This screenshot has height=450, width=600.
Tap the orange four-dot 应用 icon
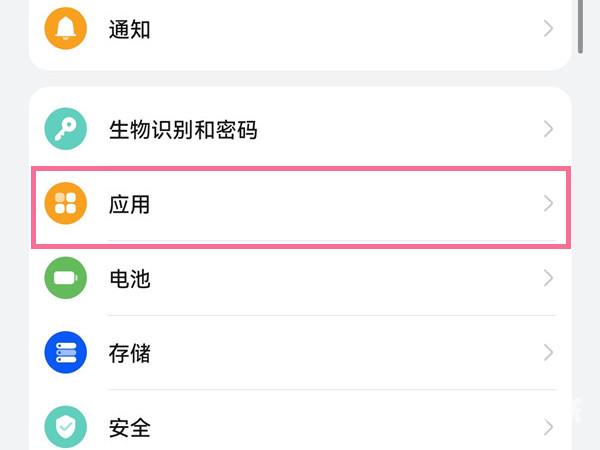point(66,205)
